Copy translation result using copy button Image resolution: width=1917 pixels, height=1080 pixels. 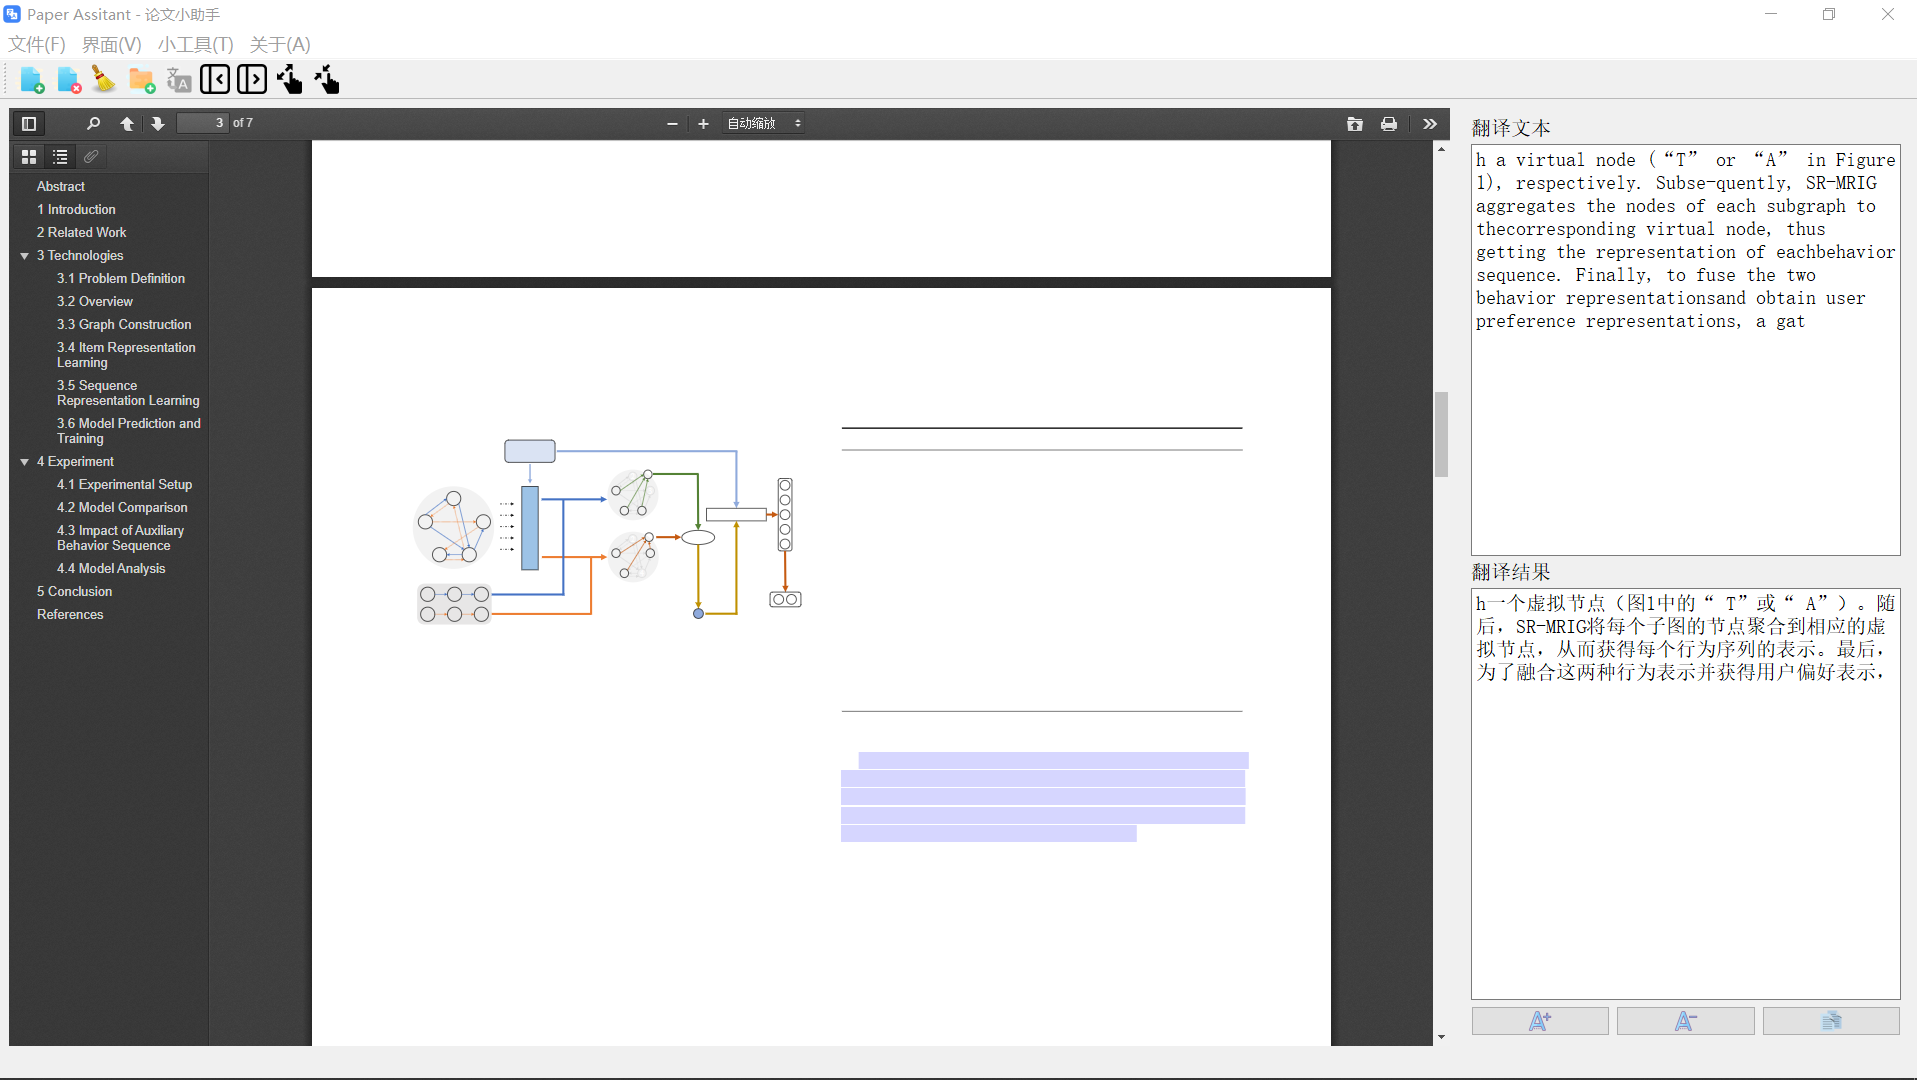[1831, 1021]
